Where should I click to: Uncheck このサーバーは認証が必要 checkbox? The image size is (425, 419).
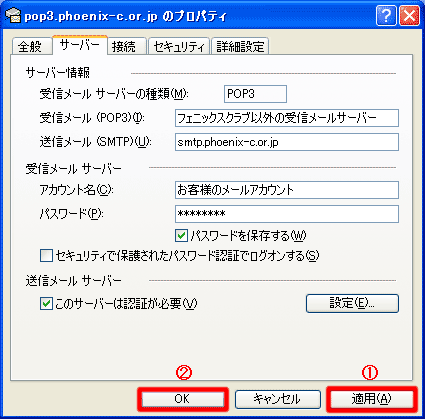coord(46,304)
